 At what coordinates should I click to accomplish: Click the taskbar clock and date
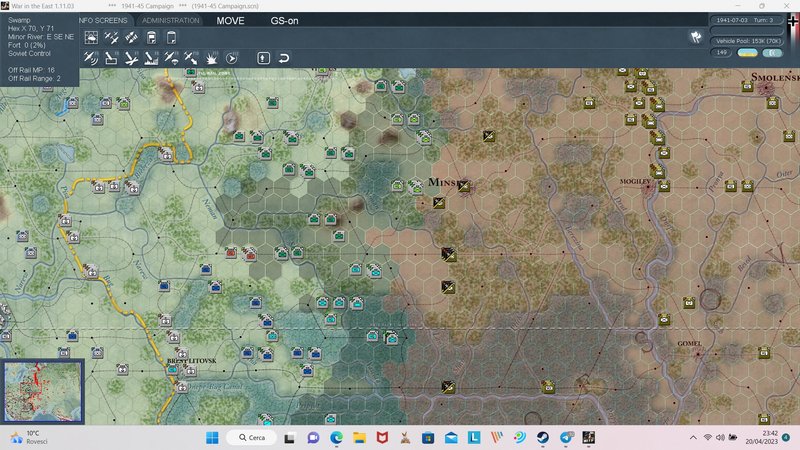[762, 437]
